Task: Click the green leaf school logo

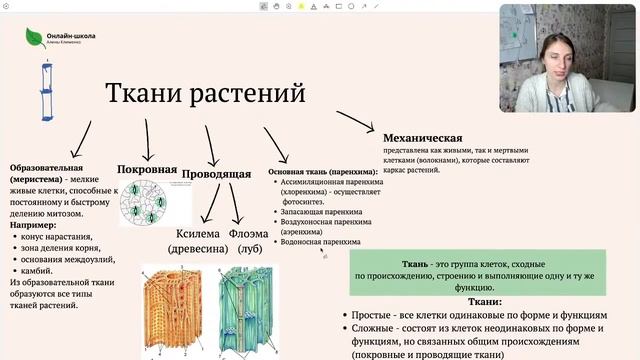Action: (x=35, y=38)
